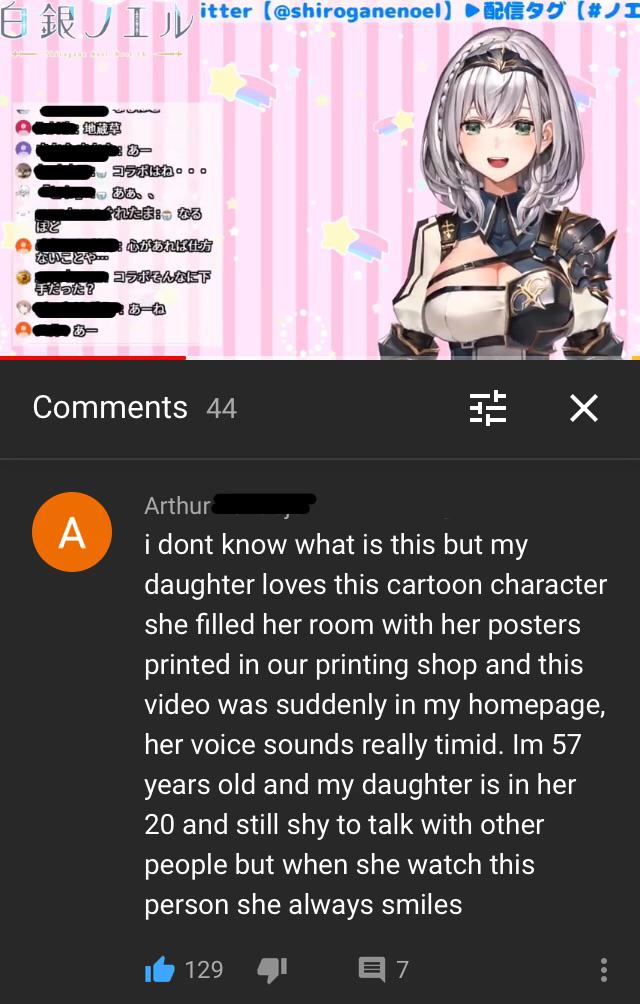Open the replies icon on Arthur's comment
Screen dimensions: 640x1004
coord(372,969)
